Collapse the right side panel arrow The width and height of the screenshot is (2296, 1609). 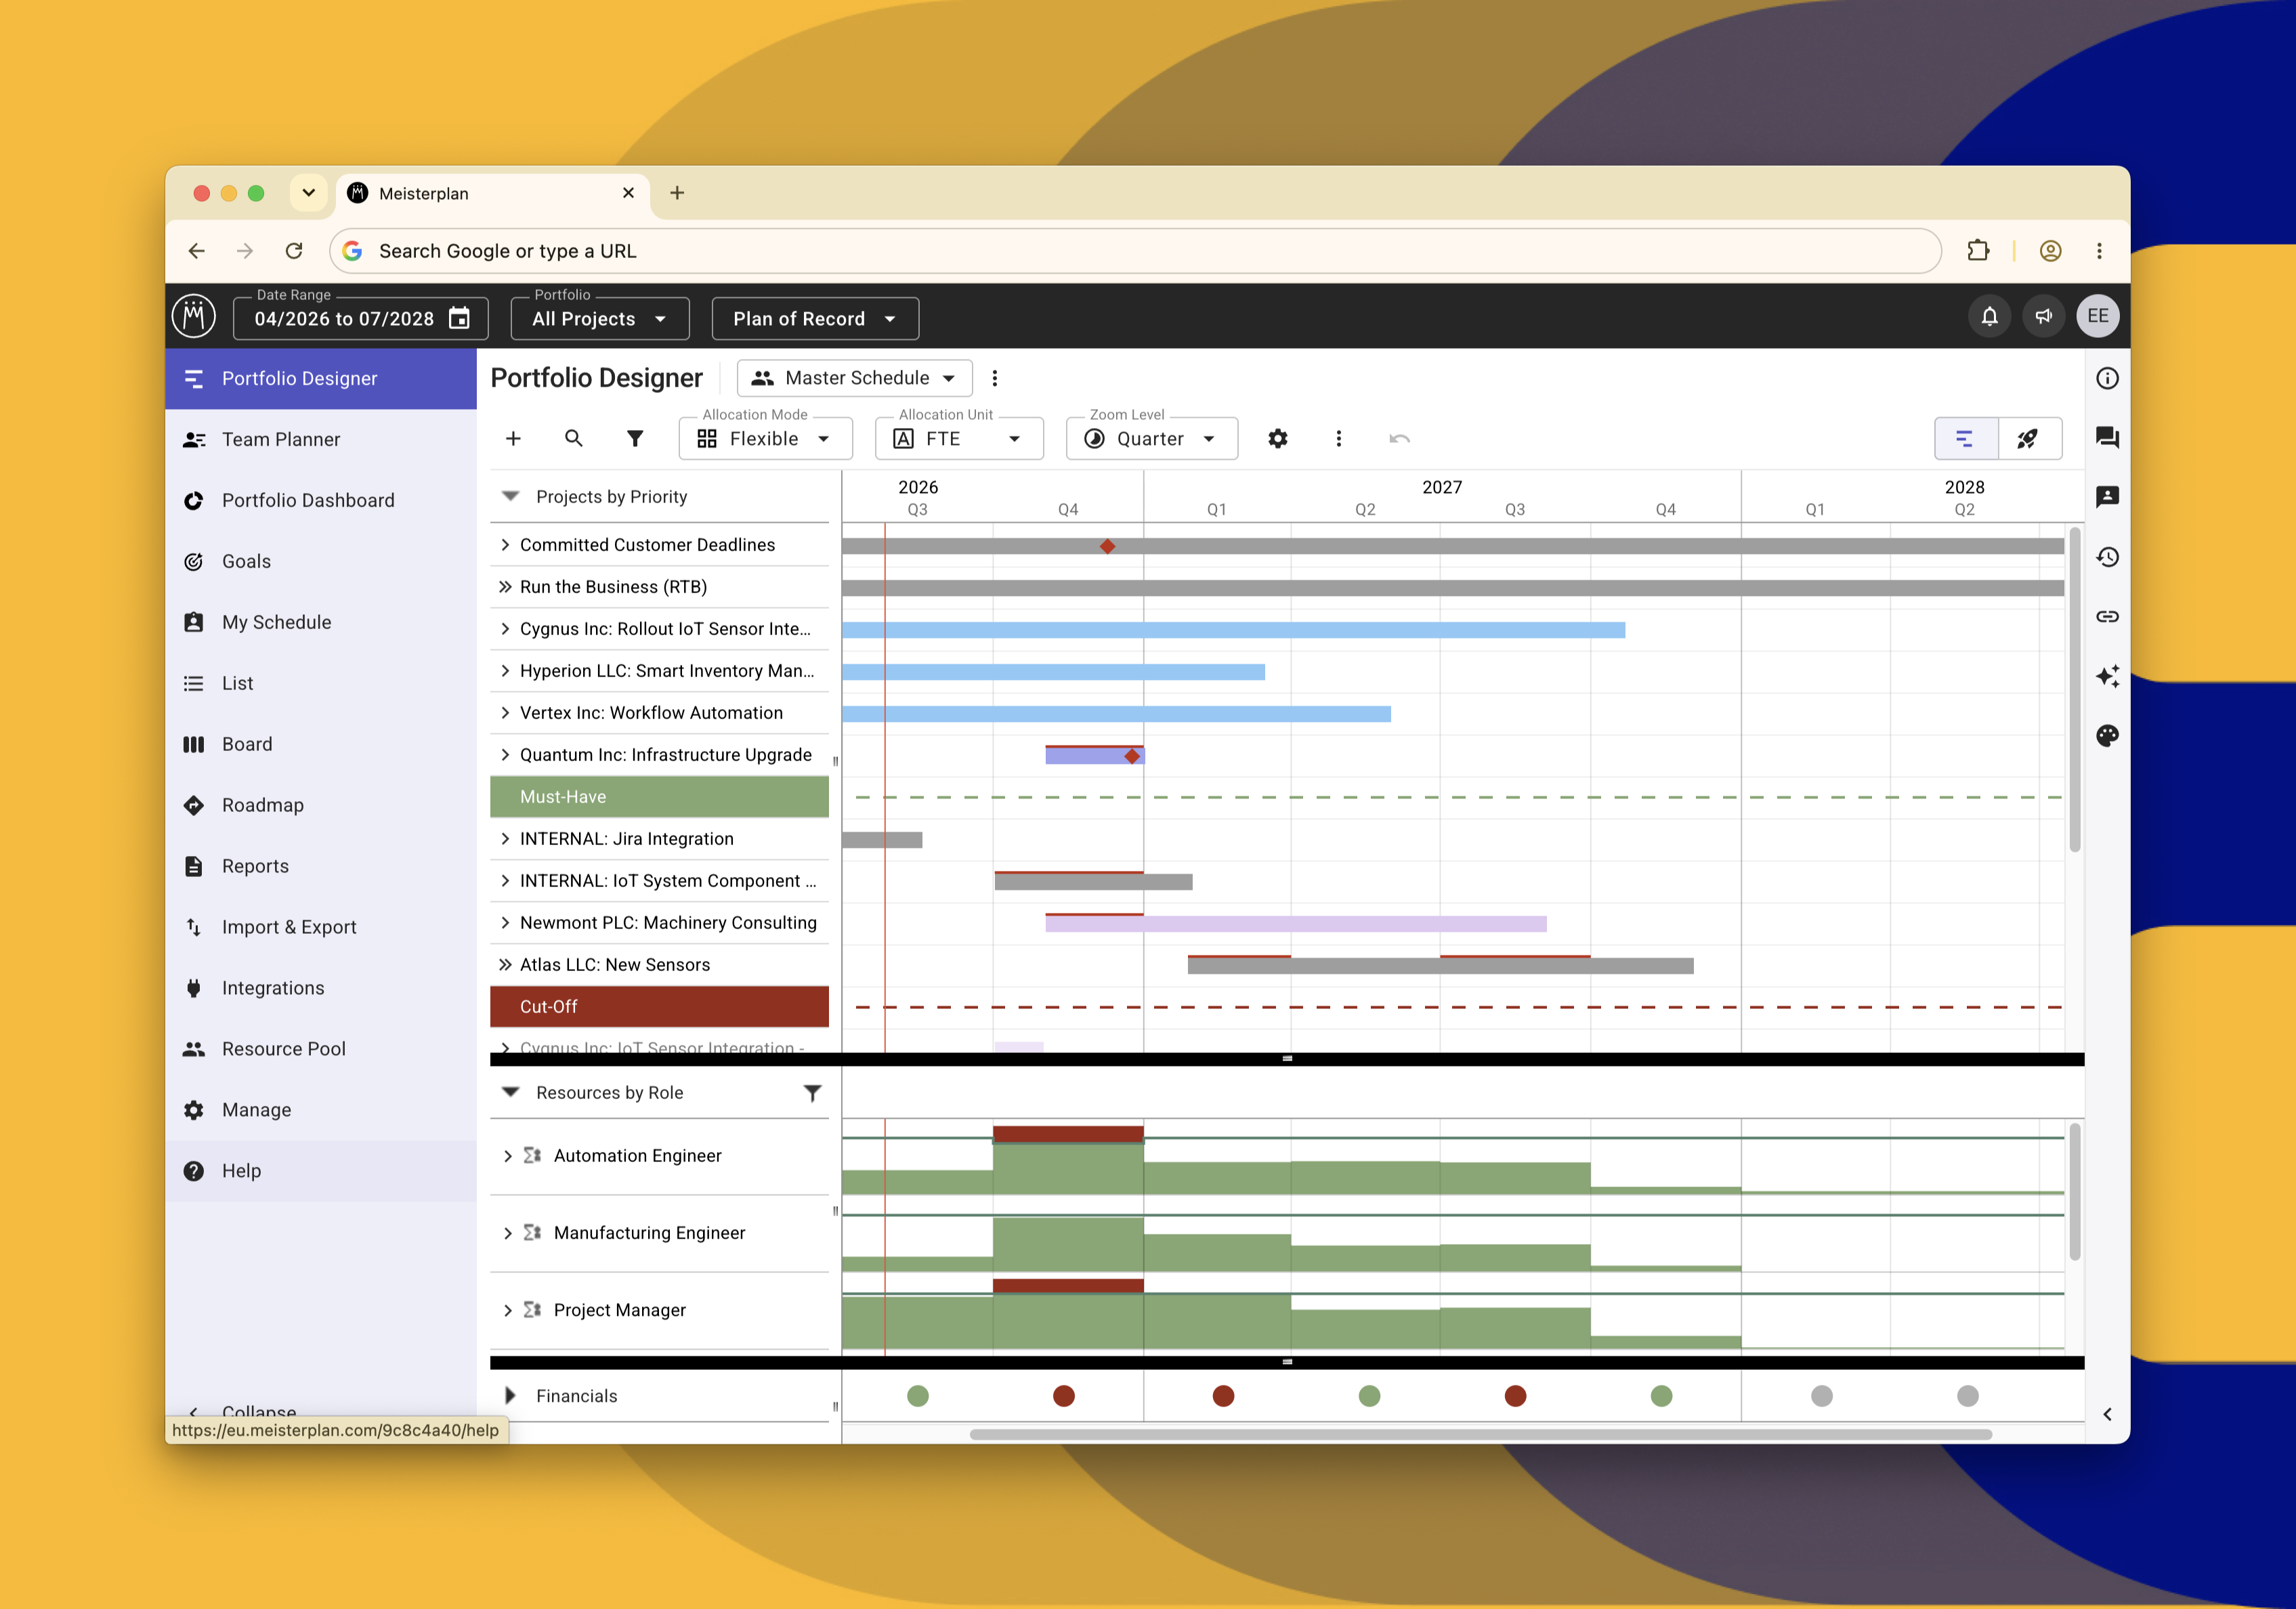tap(2107, 1414)
